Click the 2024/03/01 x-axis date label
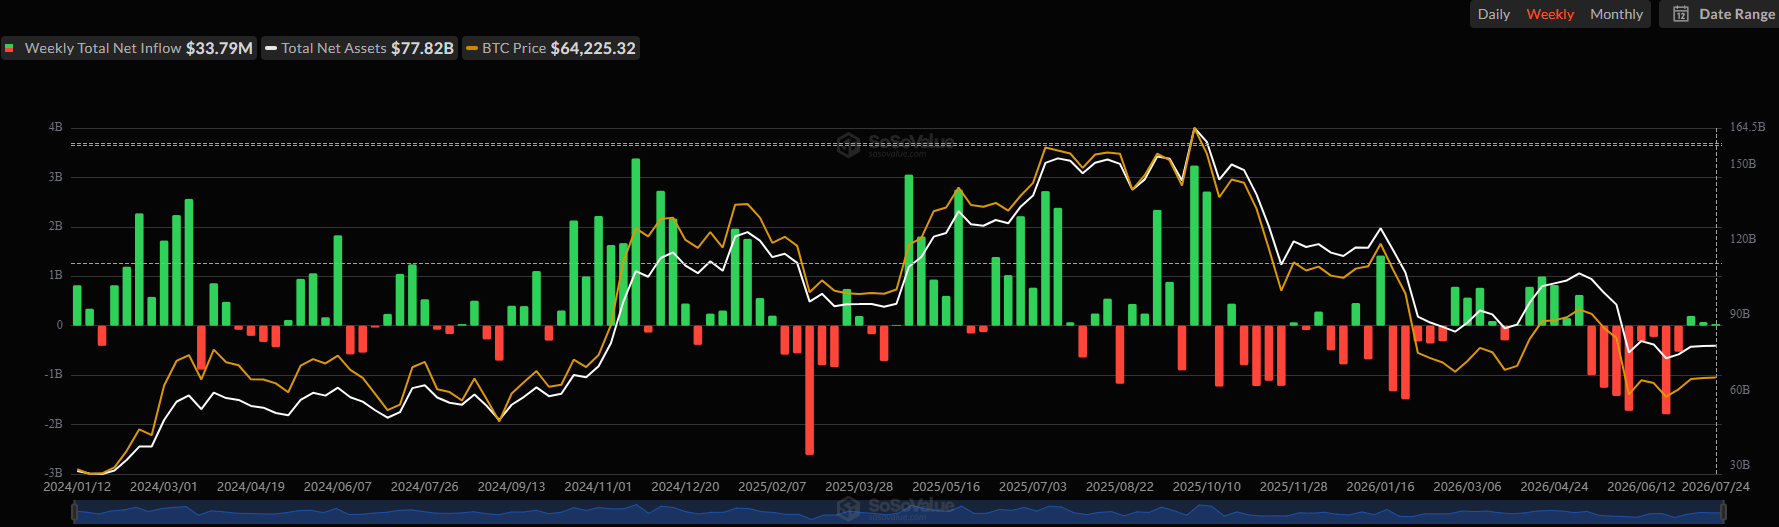Image resolution: width=1779 pixels, height=527 pixels. click(164, 487)
